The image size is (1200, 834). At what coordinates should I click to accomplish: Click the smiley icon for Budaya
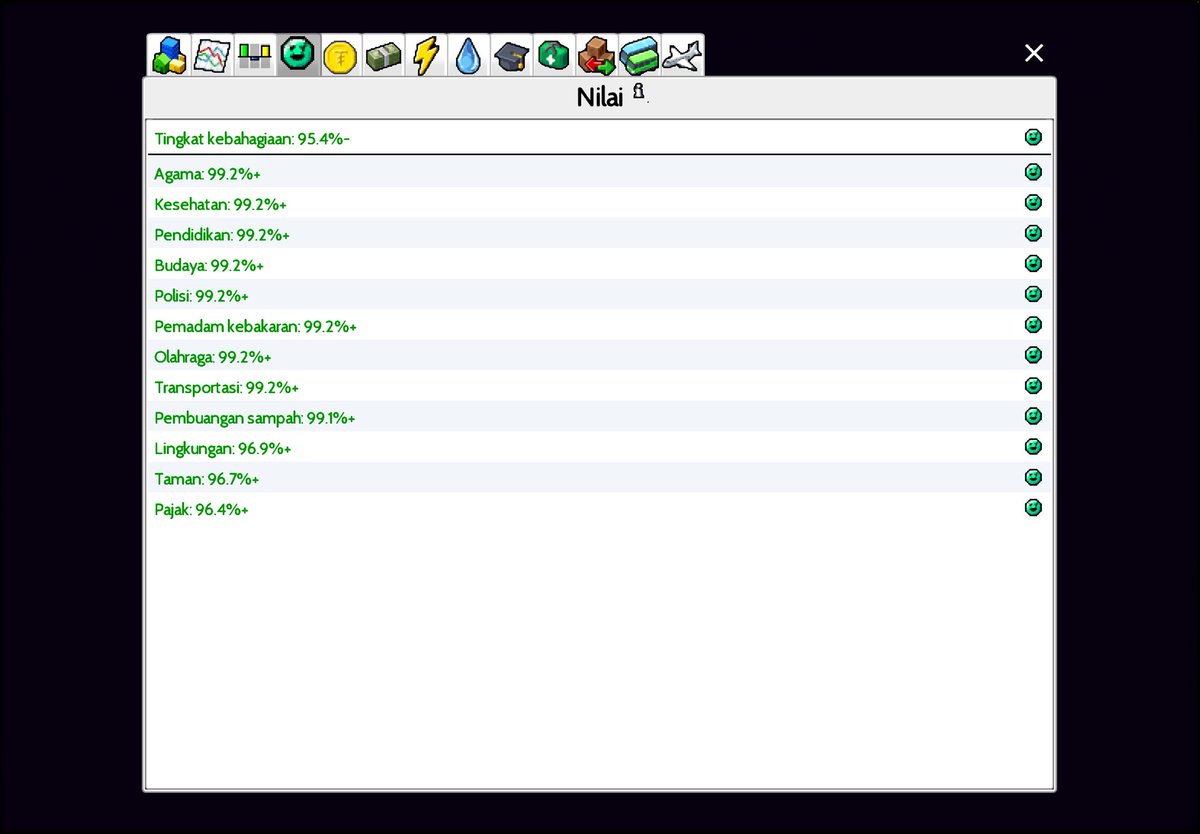pos(1033,263)
